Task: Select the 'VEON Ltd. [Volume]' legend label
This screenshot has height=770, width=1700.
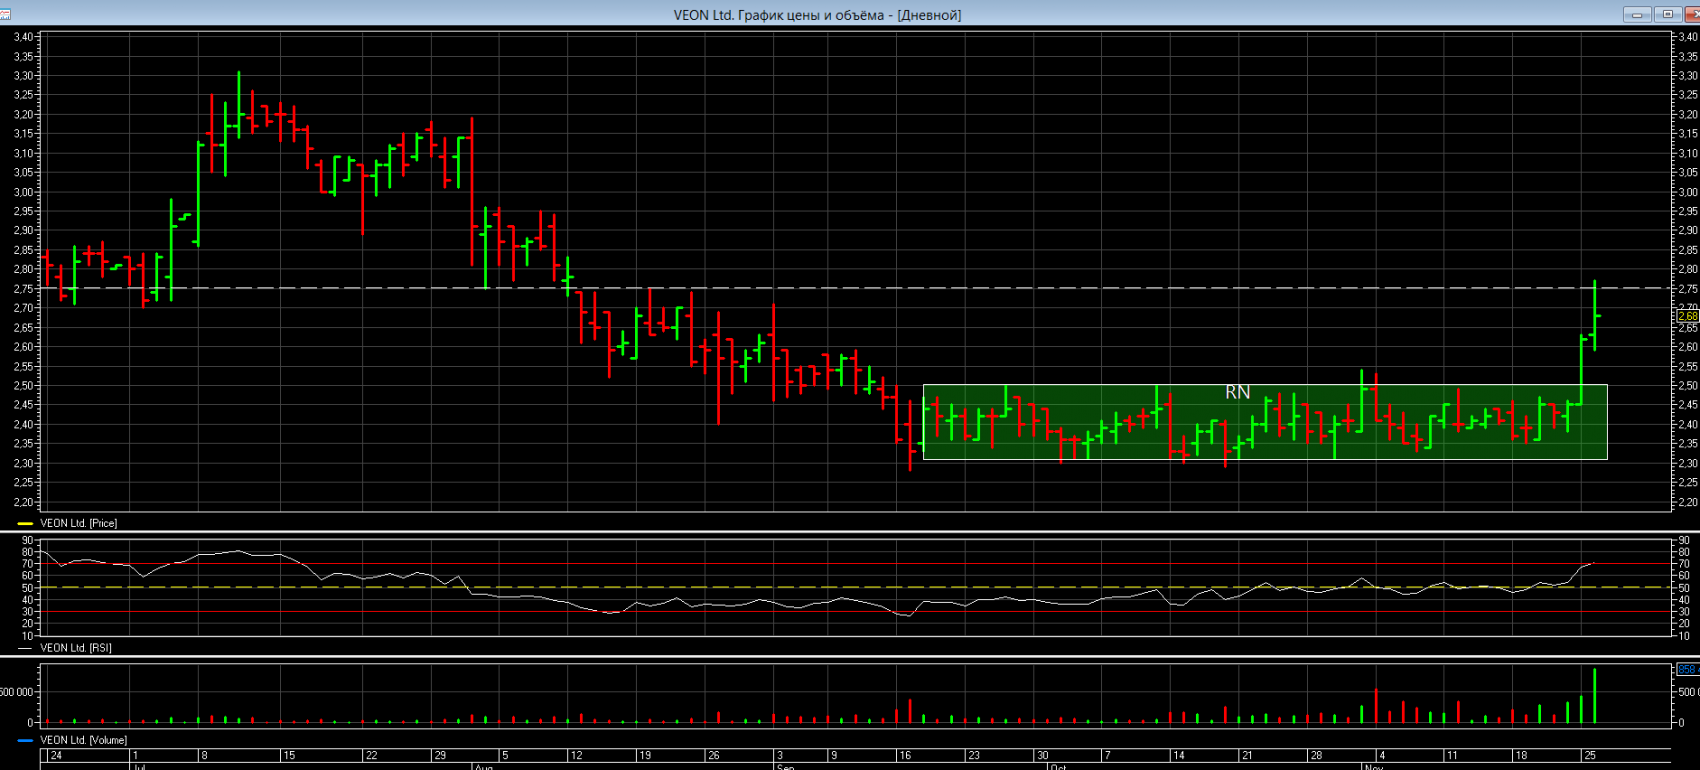Action: click(x=83, y=740)
